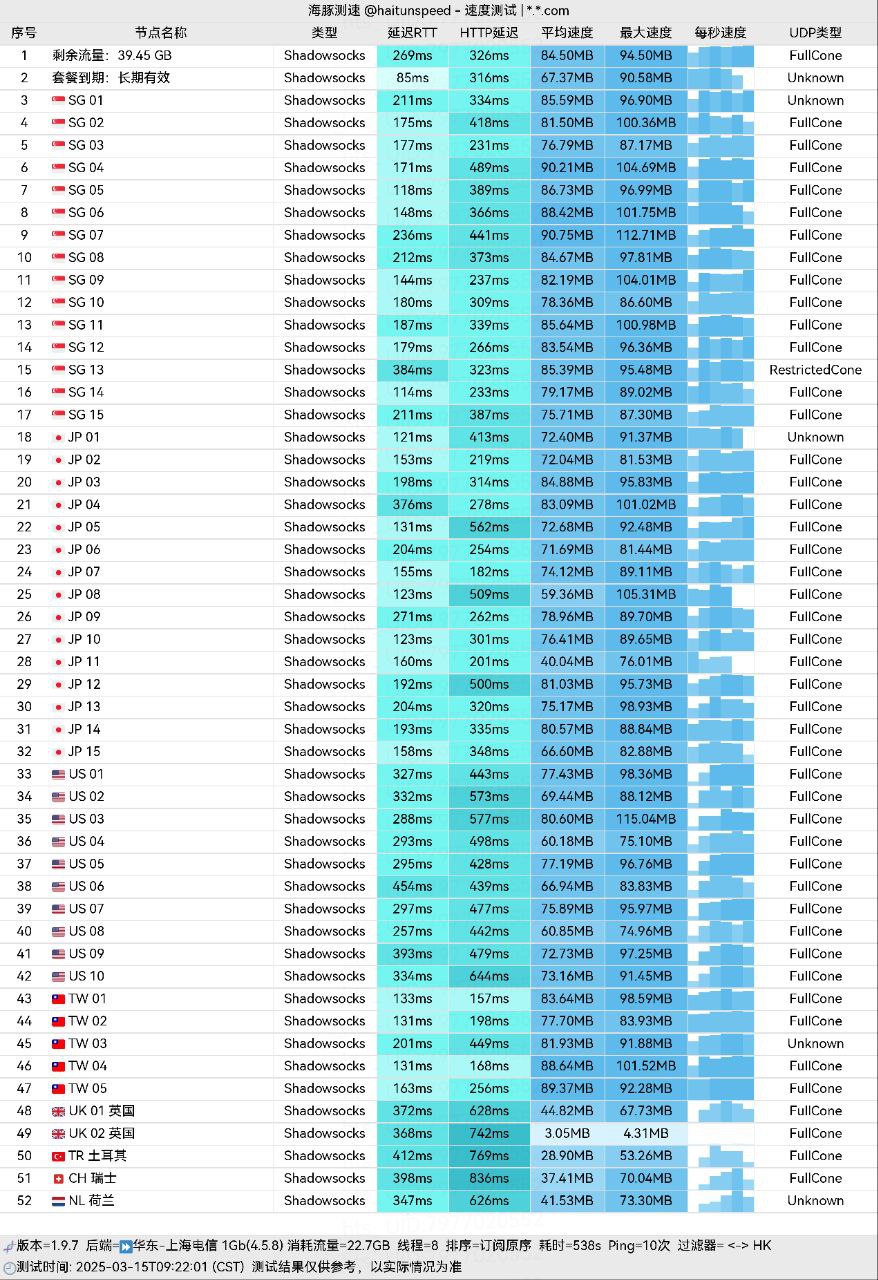Click the US flag beside US 03
The height and width of the screenshot is (1280, 878).
click(58, 819)
